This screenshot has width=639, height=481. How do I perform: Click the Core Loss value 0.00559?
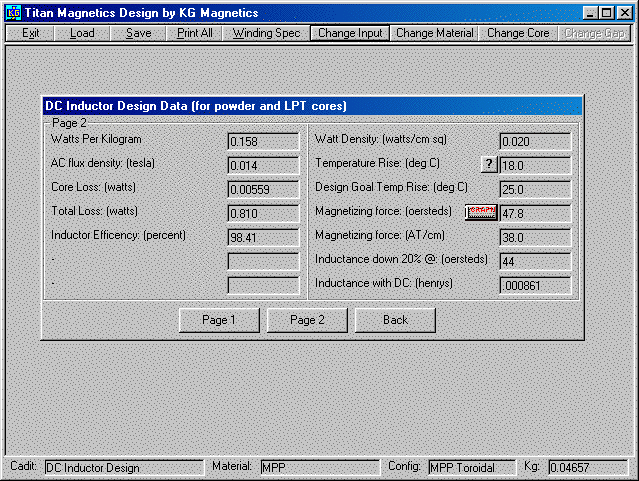tap(263, 190)
